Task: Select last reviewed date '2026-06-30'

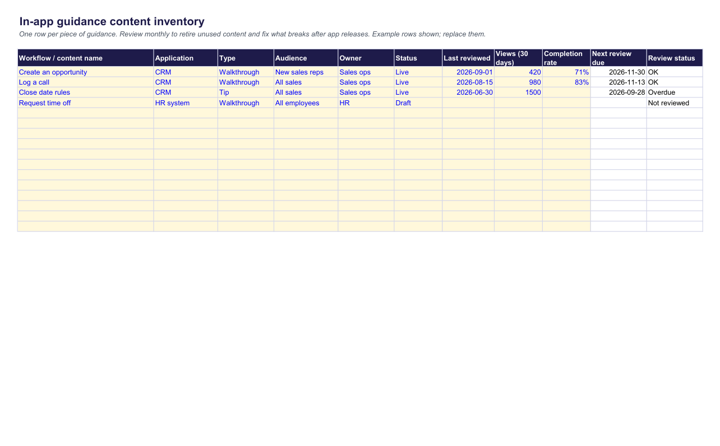Action: click(x=468, y=92)
